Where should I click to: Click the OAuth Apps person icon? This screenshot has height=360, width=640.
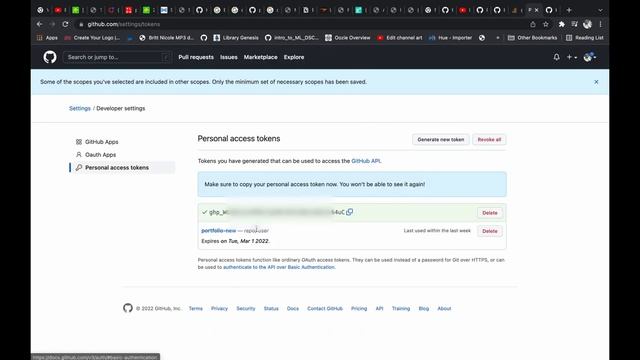coord(79,155)
